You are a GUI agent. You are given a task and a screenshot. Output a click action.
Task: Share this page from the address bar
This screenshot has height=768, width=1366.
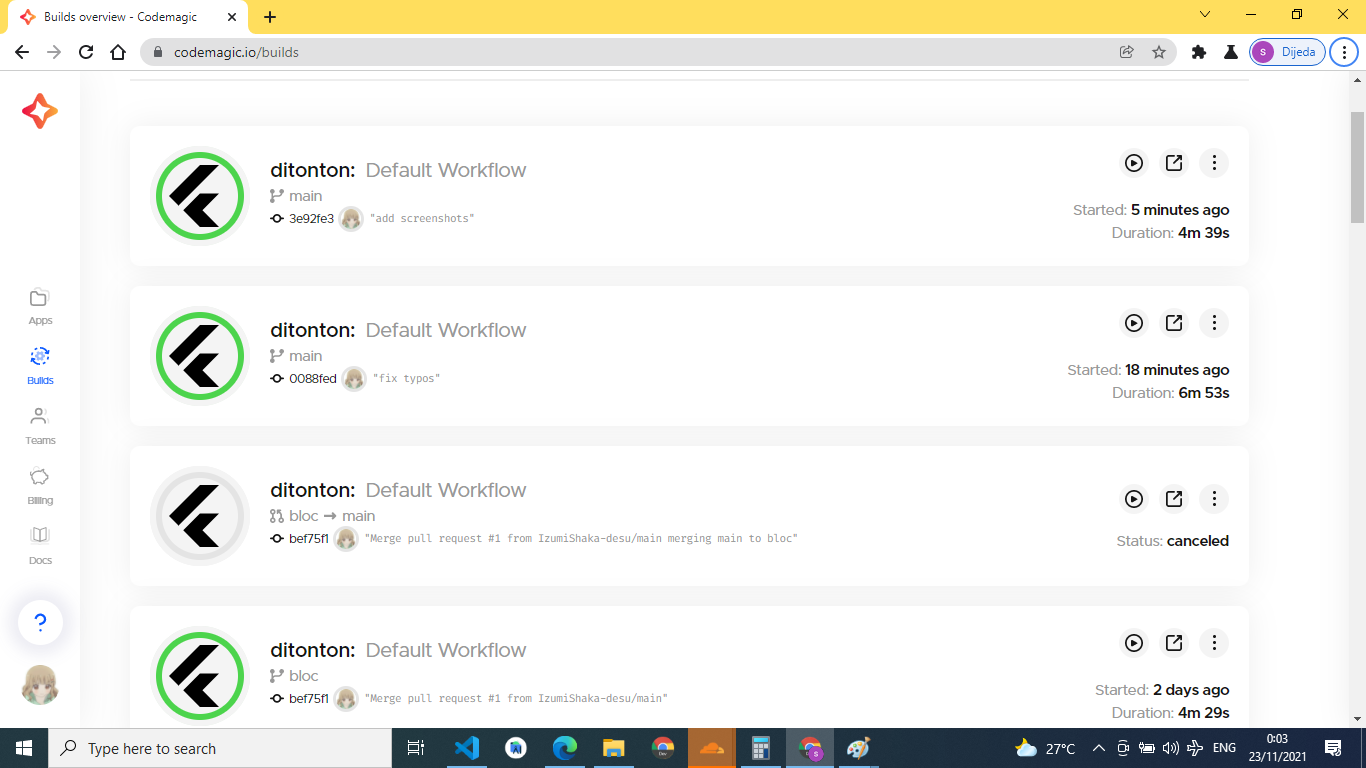1127,52
